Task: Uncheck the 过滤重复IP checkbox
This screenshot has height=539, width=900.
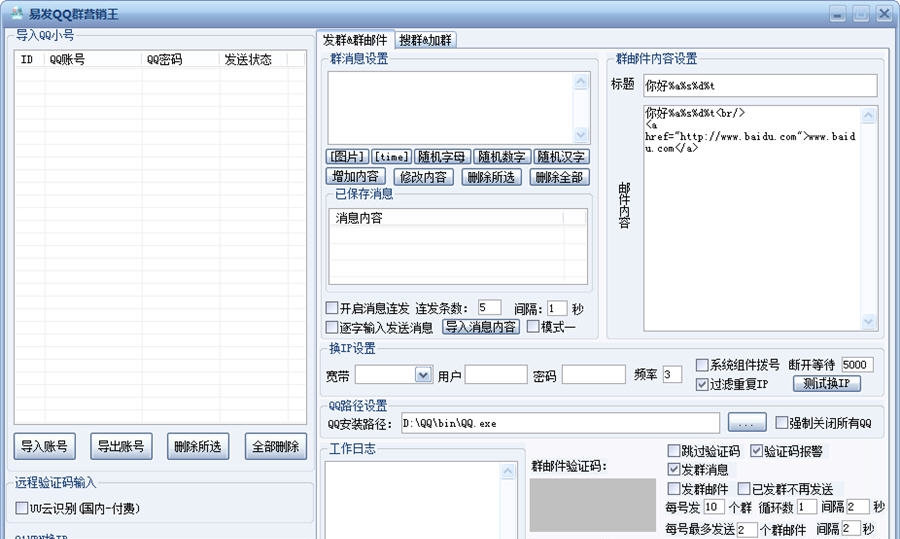Action: click(x=701, y=385)
